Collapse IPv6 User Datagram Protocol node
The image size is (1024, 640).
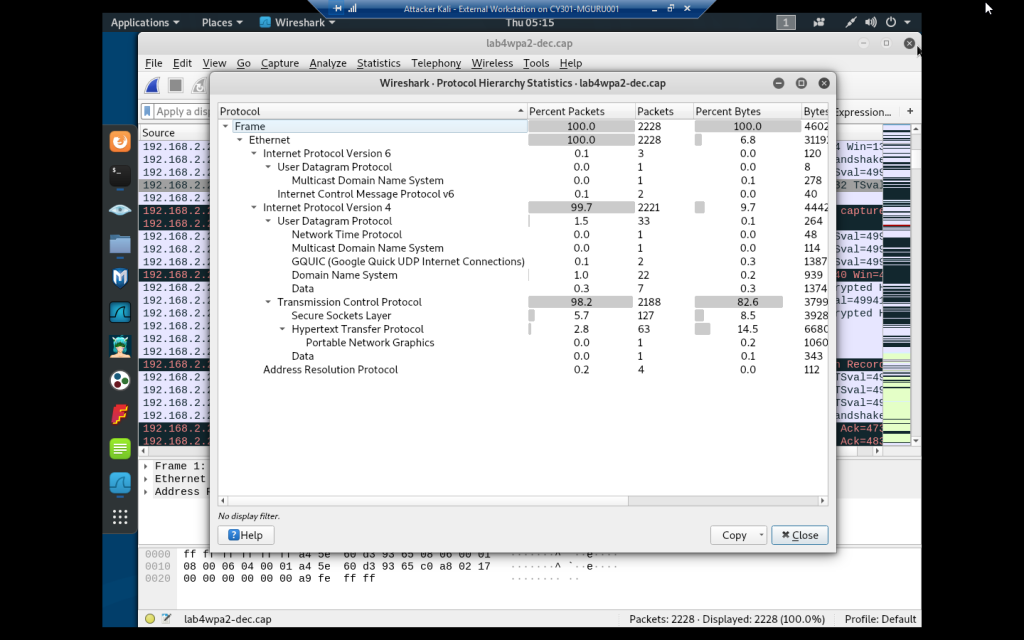coord(268,167)
